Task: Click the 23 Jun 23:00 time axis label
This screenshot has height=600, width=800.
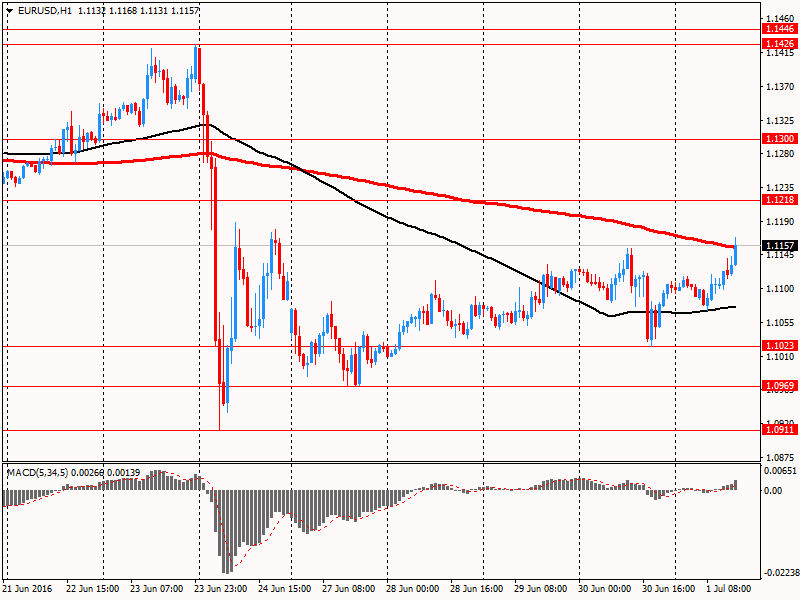Action: click(x=221, y=589)
